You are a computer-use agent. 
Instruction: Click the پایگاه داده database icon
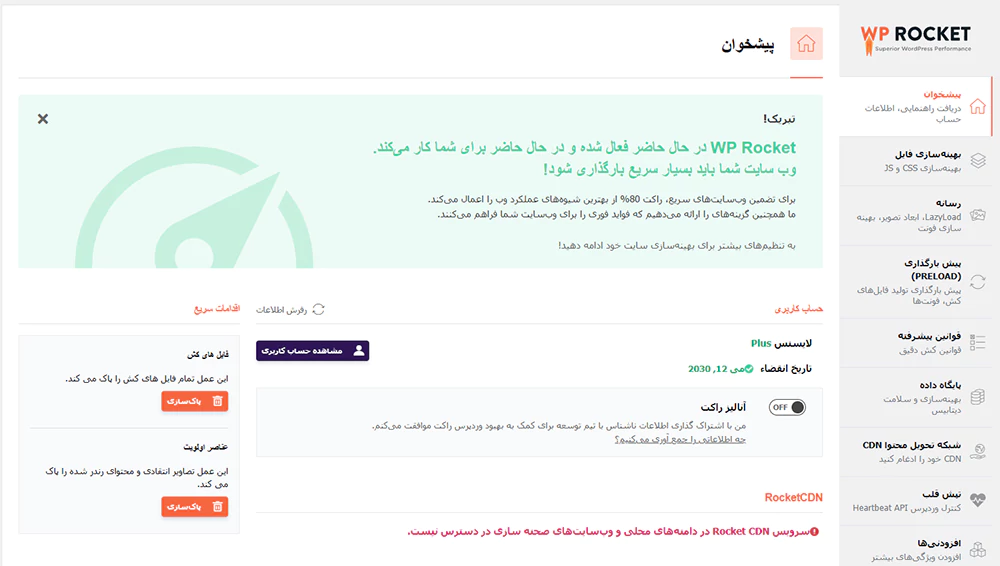point(978,397)
